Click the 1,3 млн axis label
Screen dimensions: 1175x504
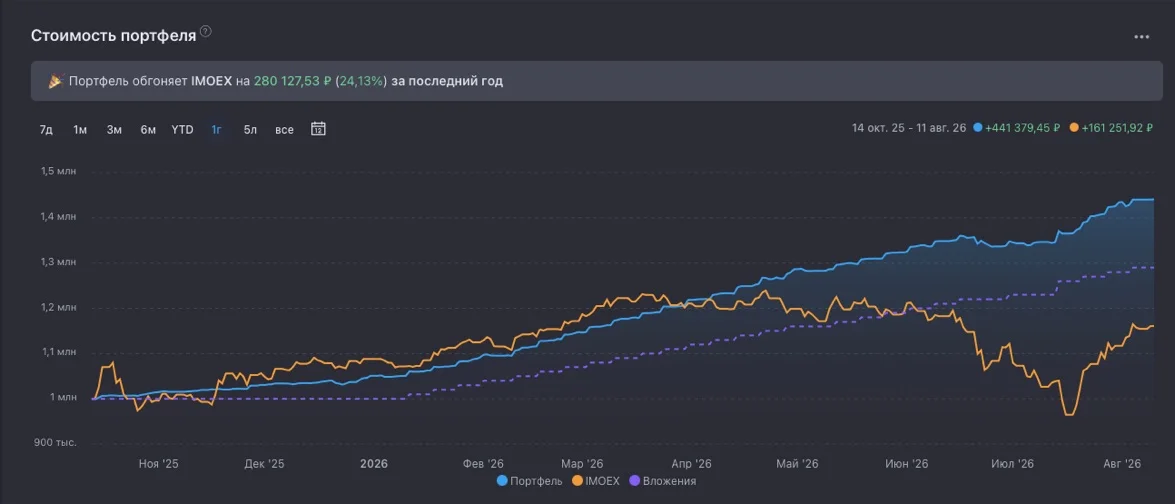58,262
